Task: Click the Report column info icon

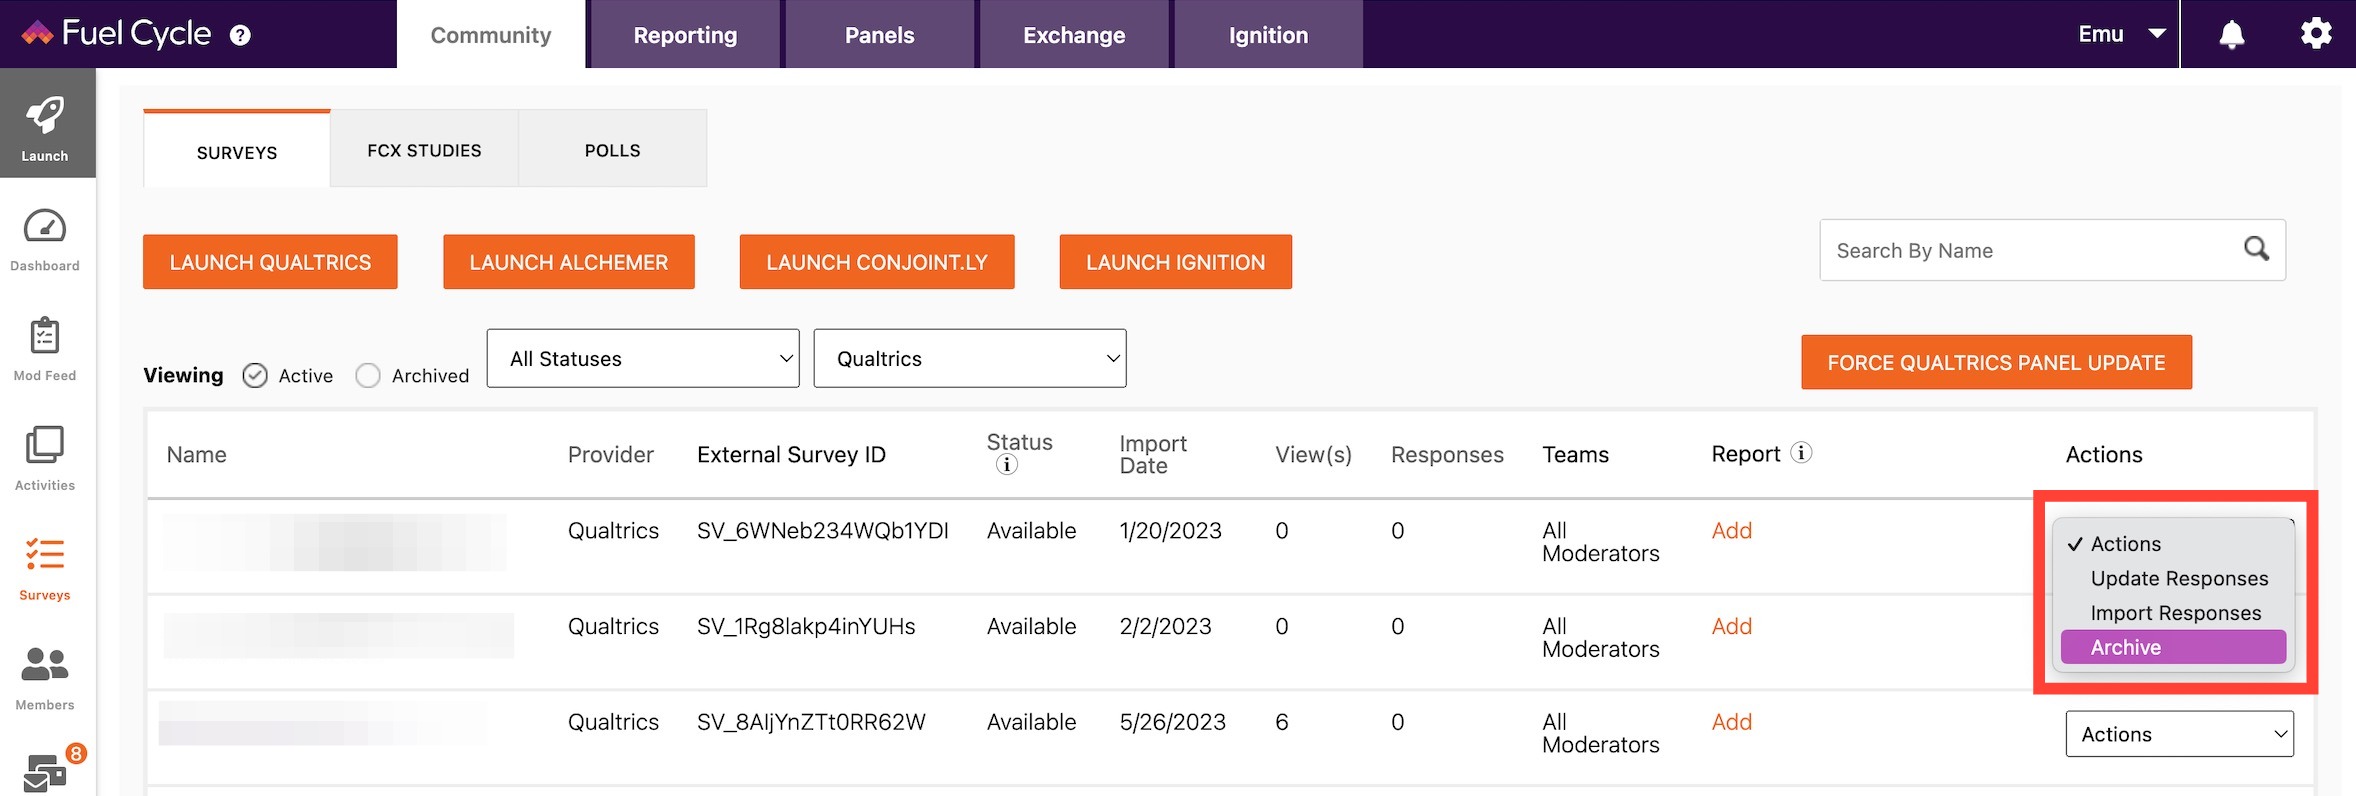Action: tap(1801, 453)
